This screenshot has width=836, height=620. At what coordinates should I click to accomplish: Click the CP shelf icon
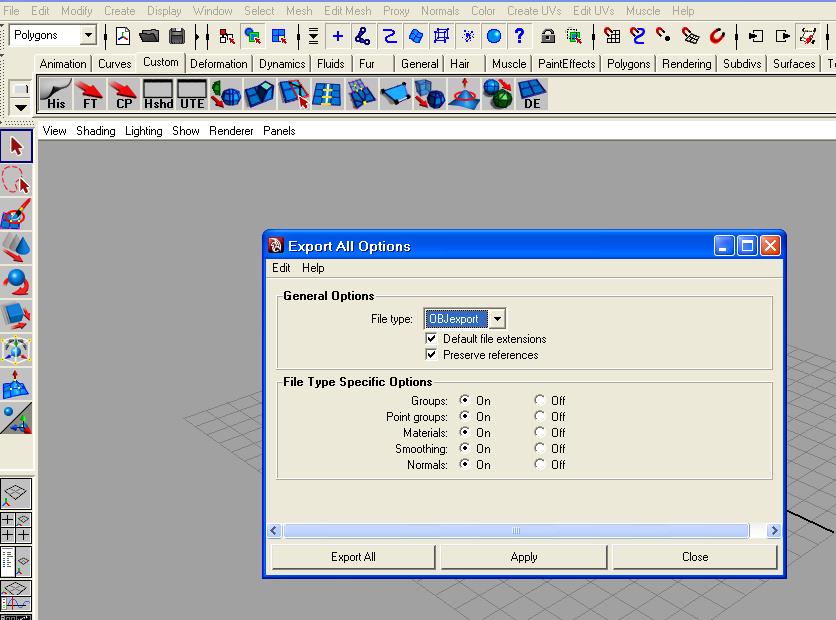point(124,94)
